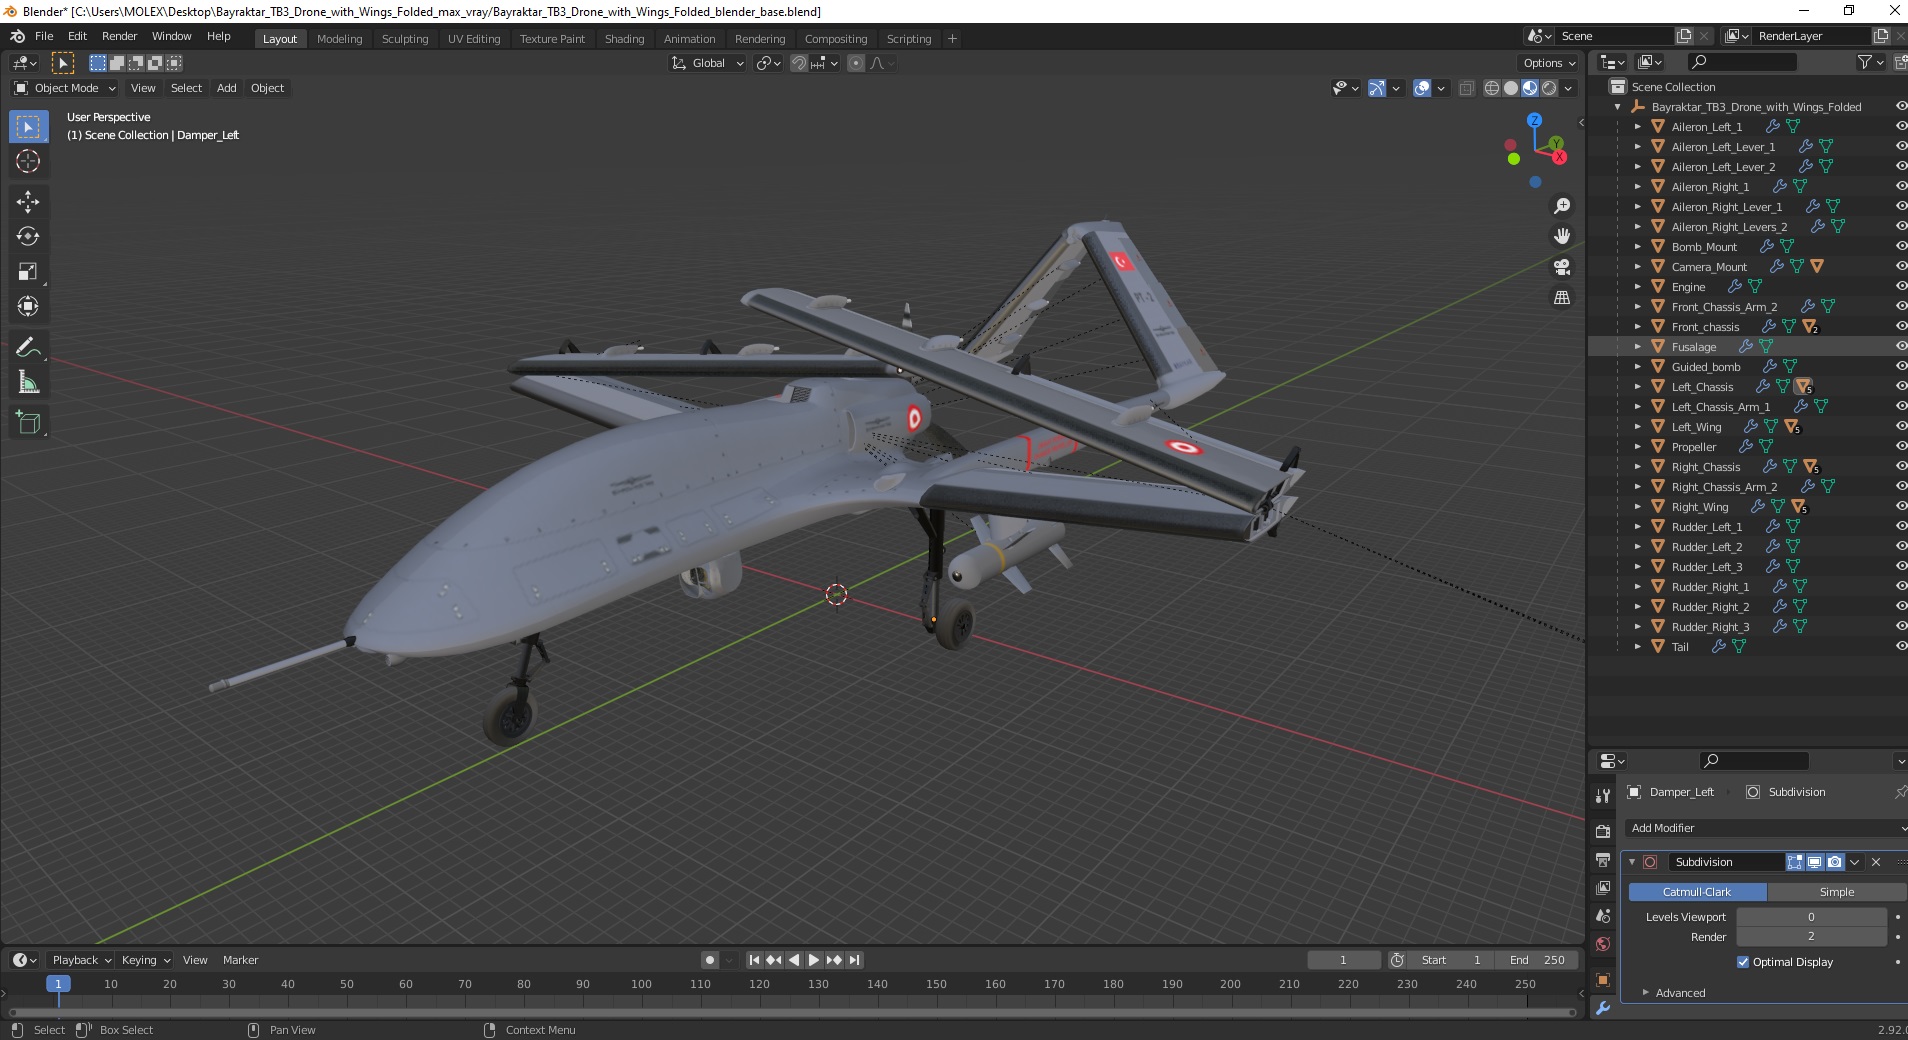Image resolution: width=1908 pixels, height=1040 pixels.
Task: Play the animation forward
Action: coord(814,960)
